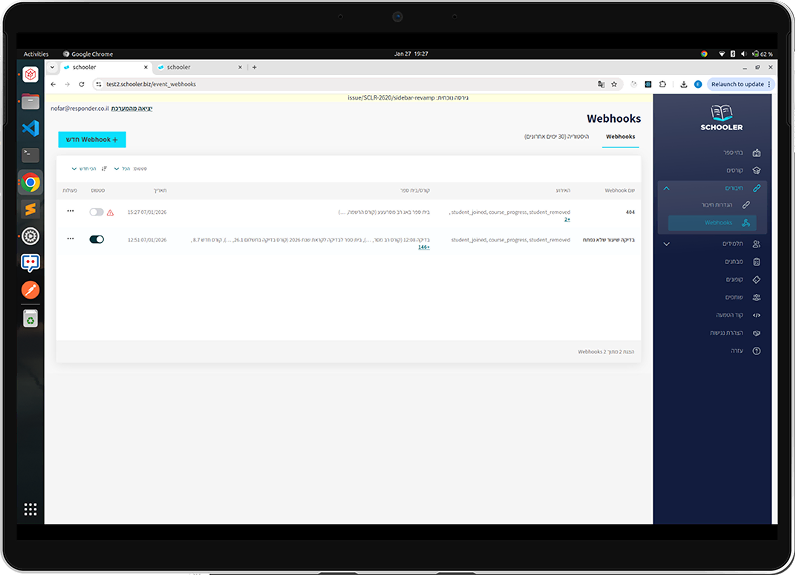Click the Schooler logo in the sidebar
Image resolution: width=795 pixels, height=575 pixels.
(721, 118)
